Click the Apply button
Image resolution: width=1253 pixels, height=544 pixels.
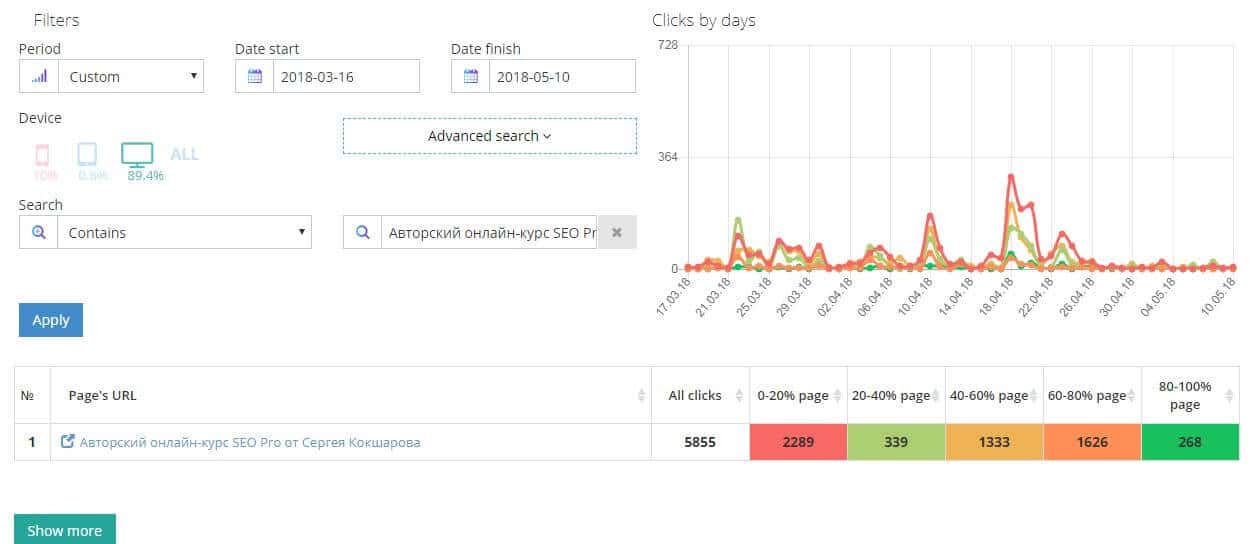pos(50,320)
